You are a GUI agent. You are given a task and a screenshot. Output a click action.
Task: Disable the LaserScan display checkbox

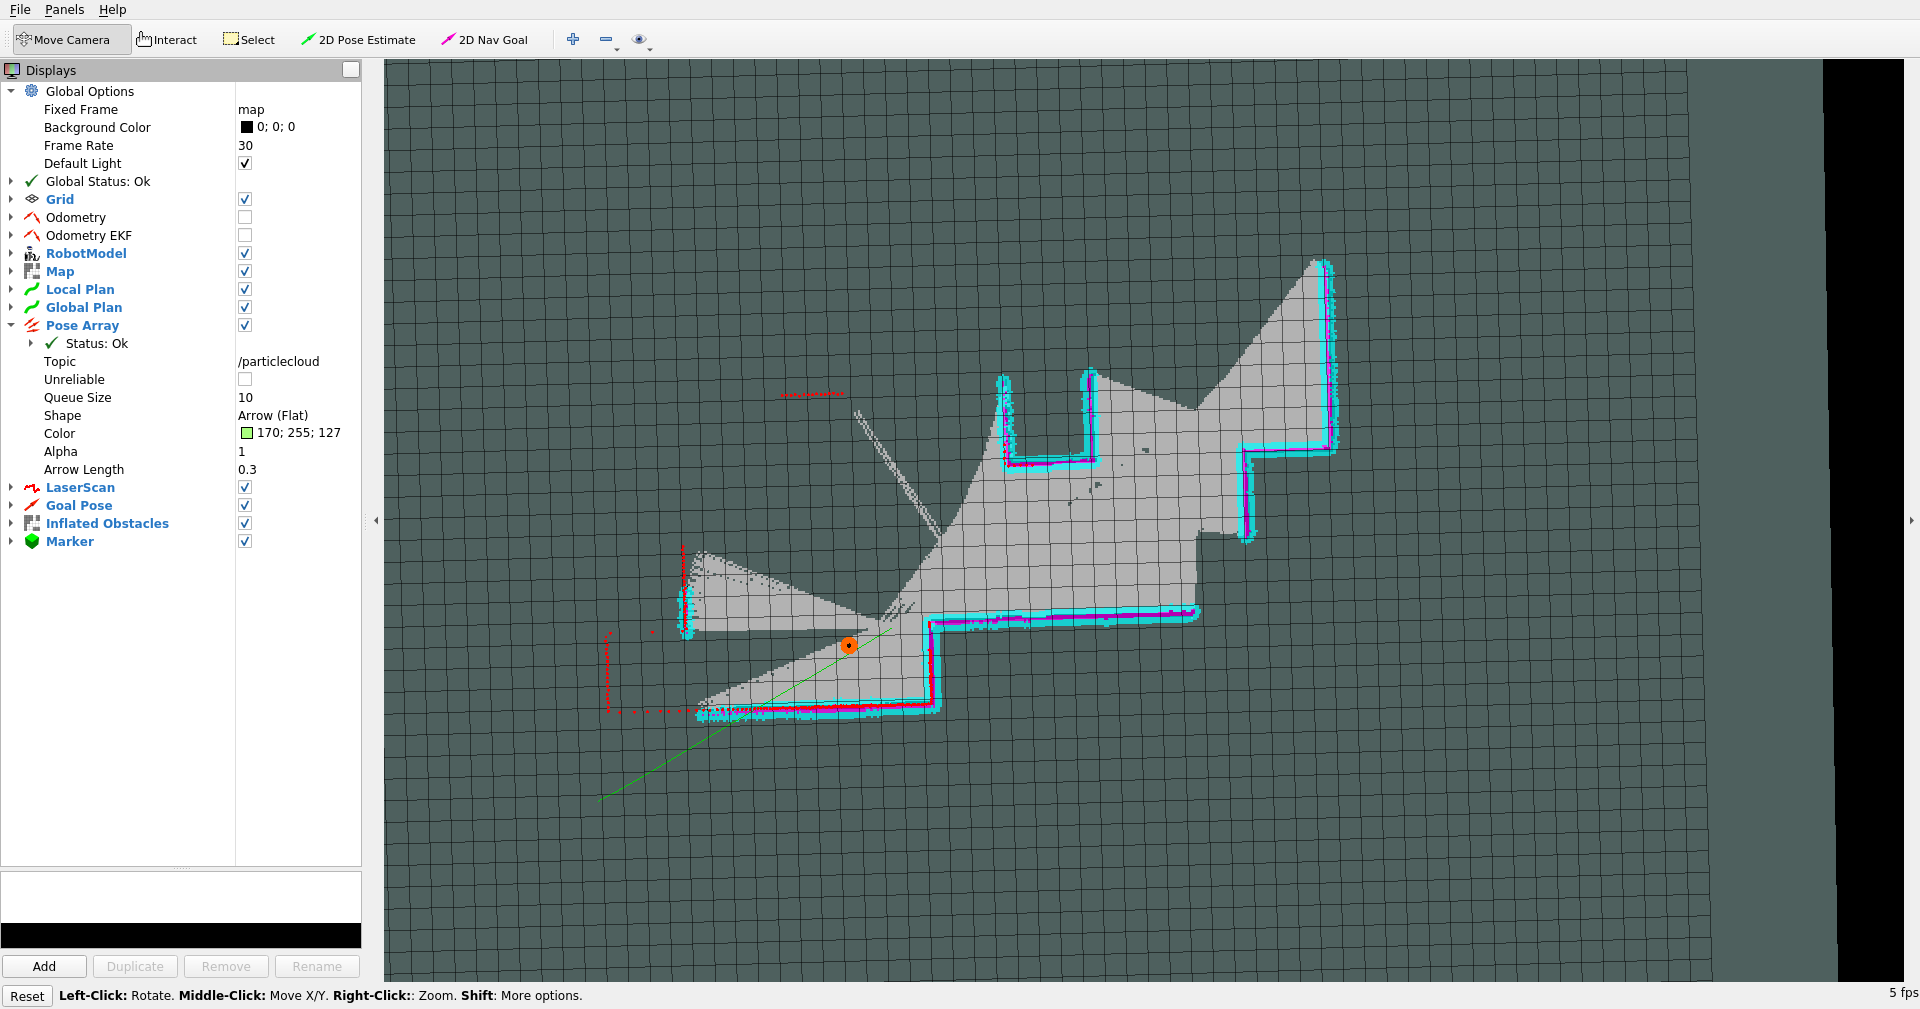pyautogui.click(x=245, y=488)
